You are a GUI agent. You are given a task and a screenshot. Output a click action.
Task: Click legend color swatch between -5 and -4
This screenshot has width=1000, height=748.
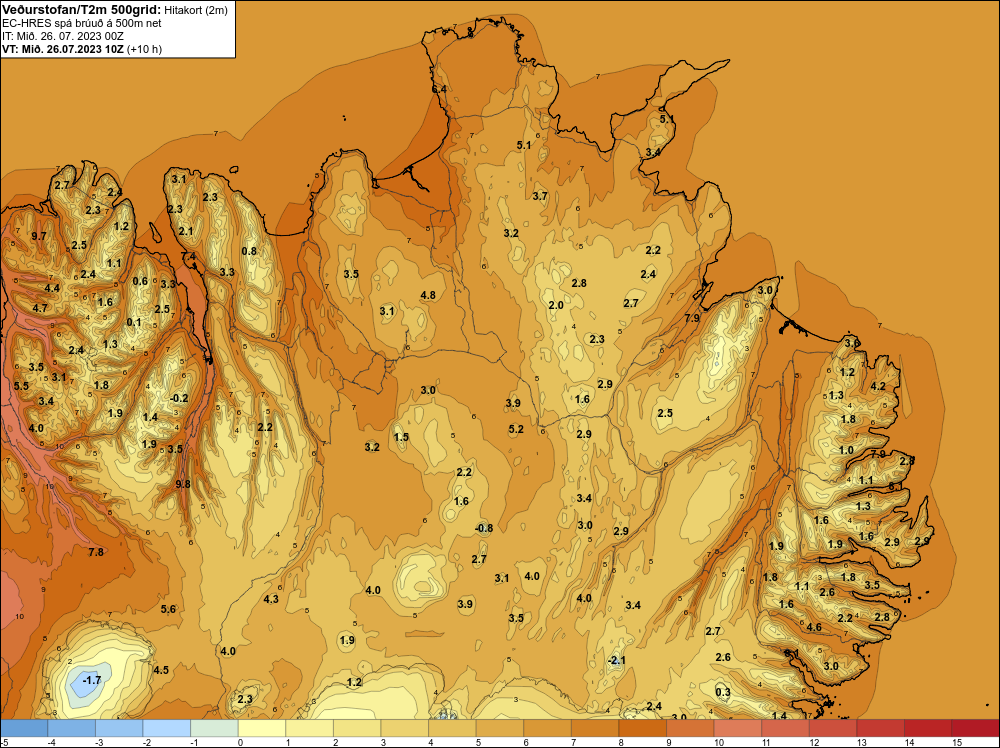point(24,728)
